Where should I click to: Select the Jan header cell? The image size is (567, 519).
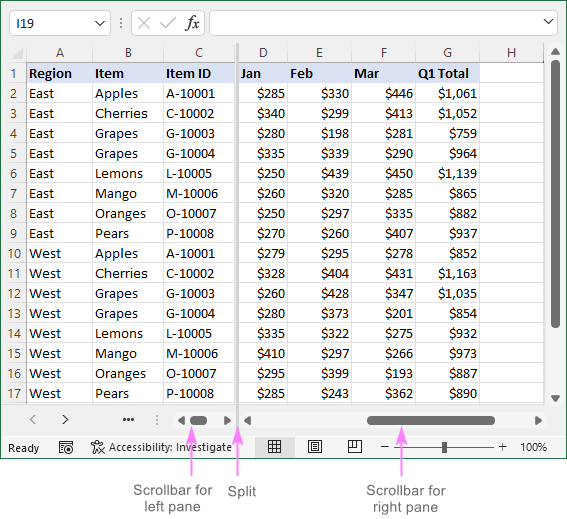coord(263,73)
